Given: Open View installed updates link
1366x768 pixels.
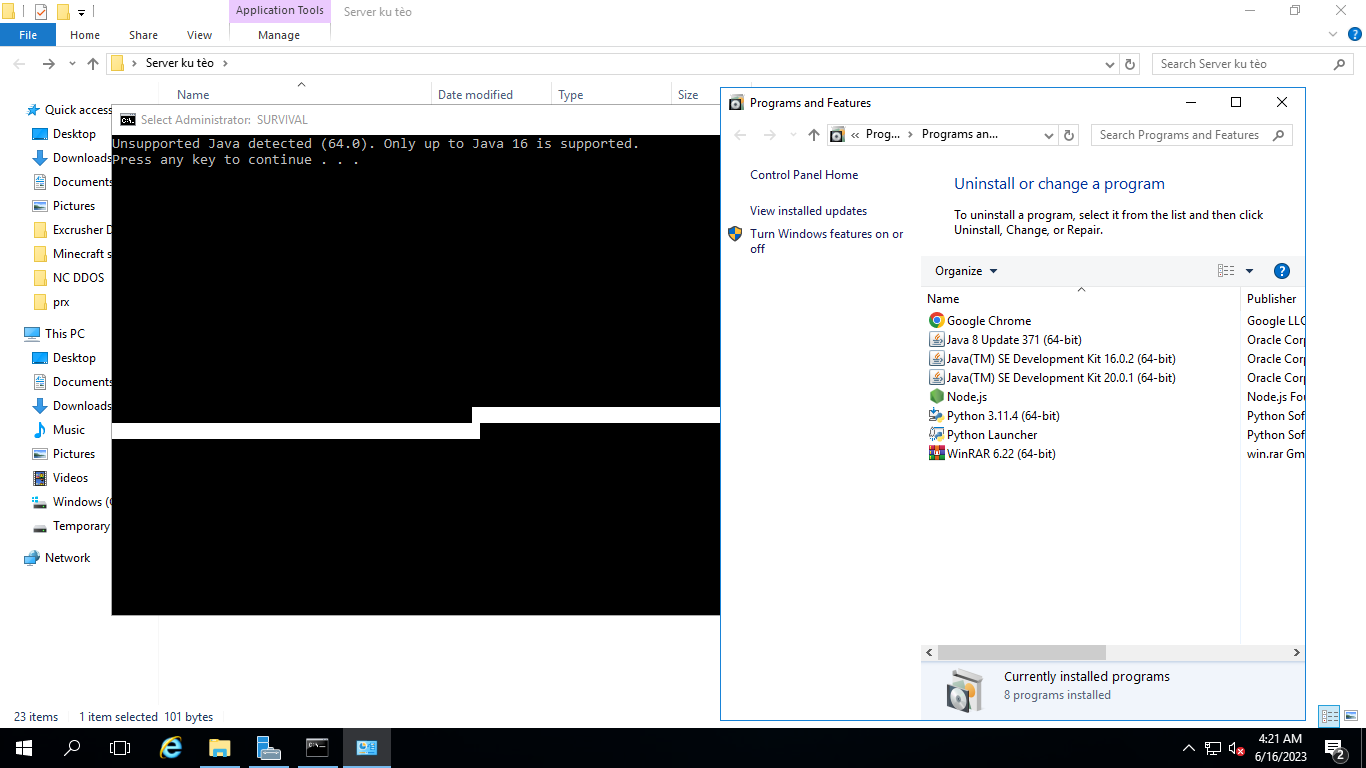Looking at the screenshot, I should click(x=808, y=211).
